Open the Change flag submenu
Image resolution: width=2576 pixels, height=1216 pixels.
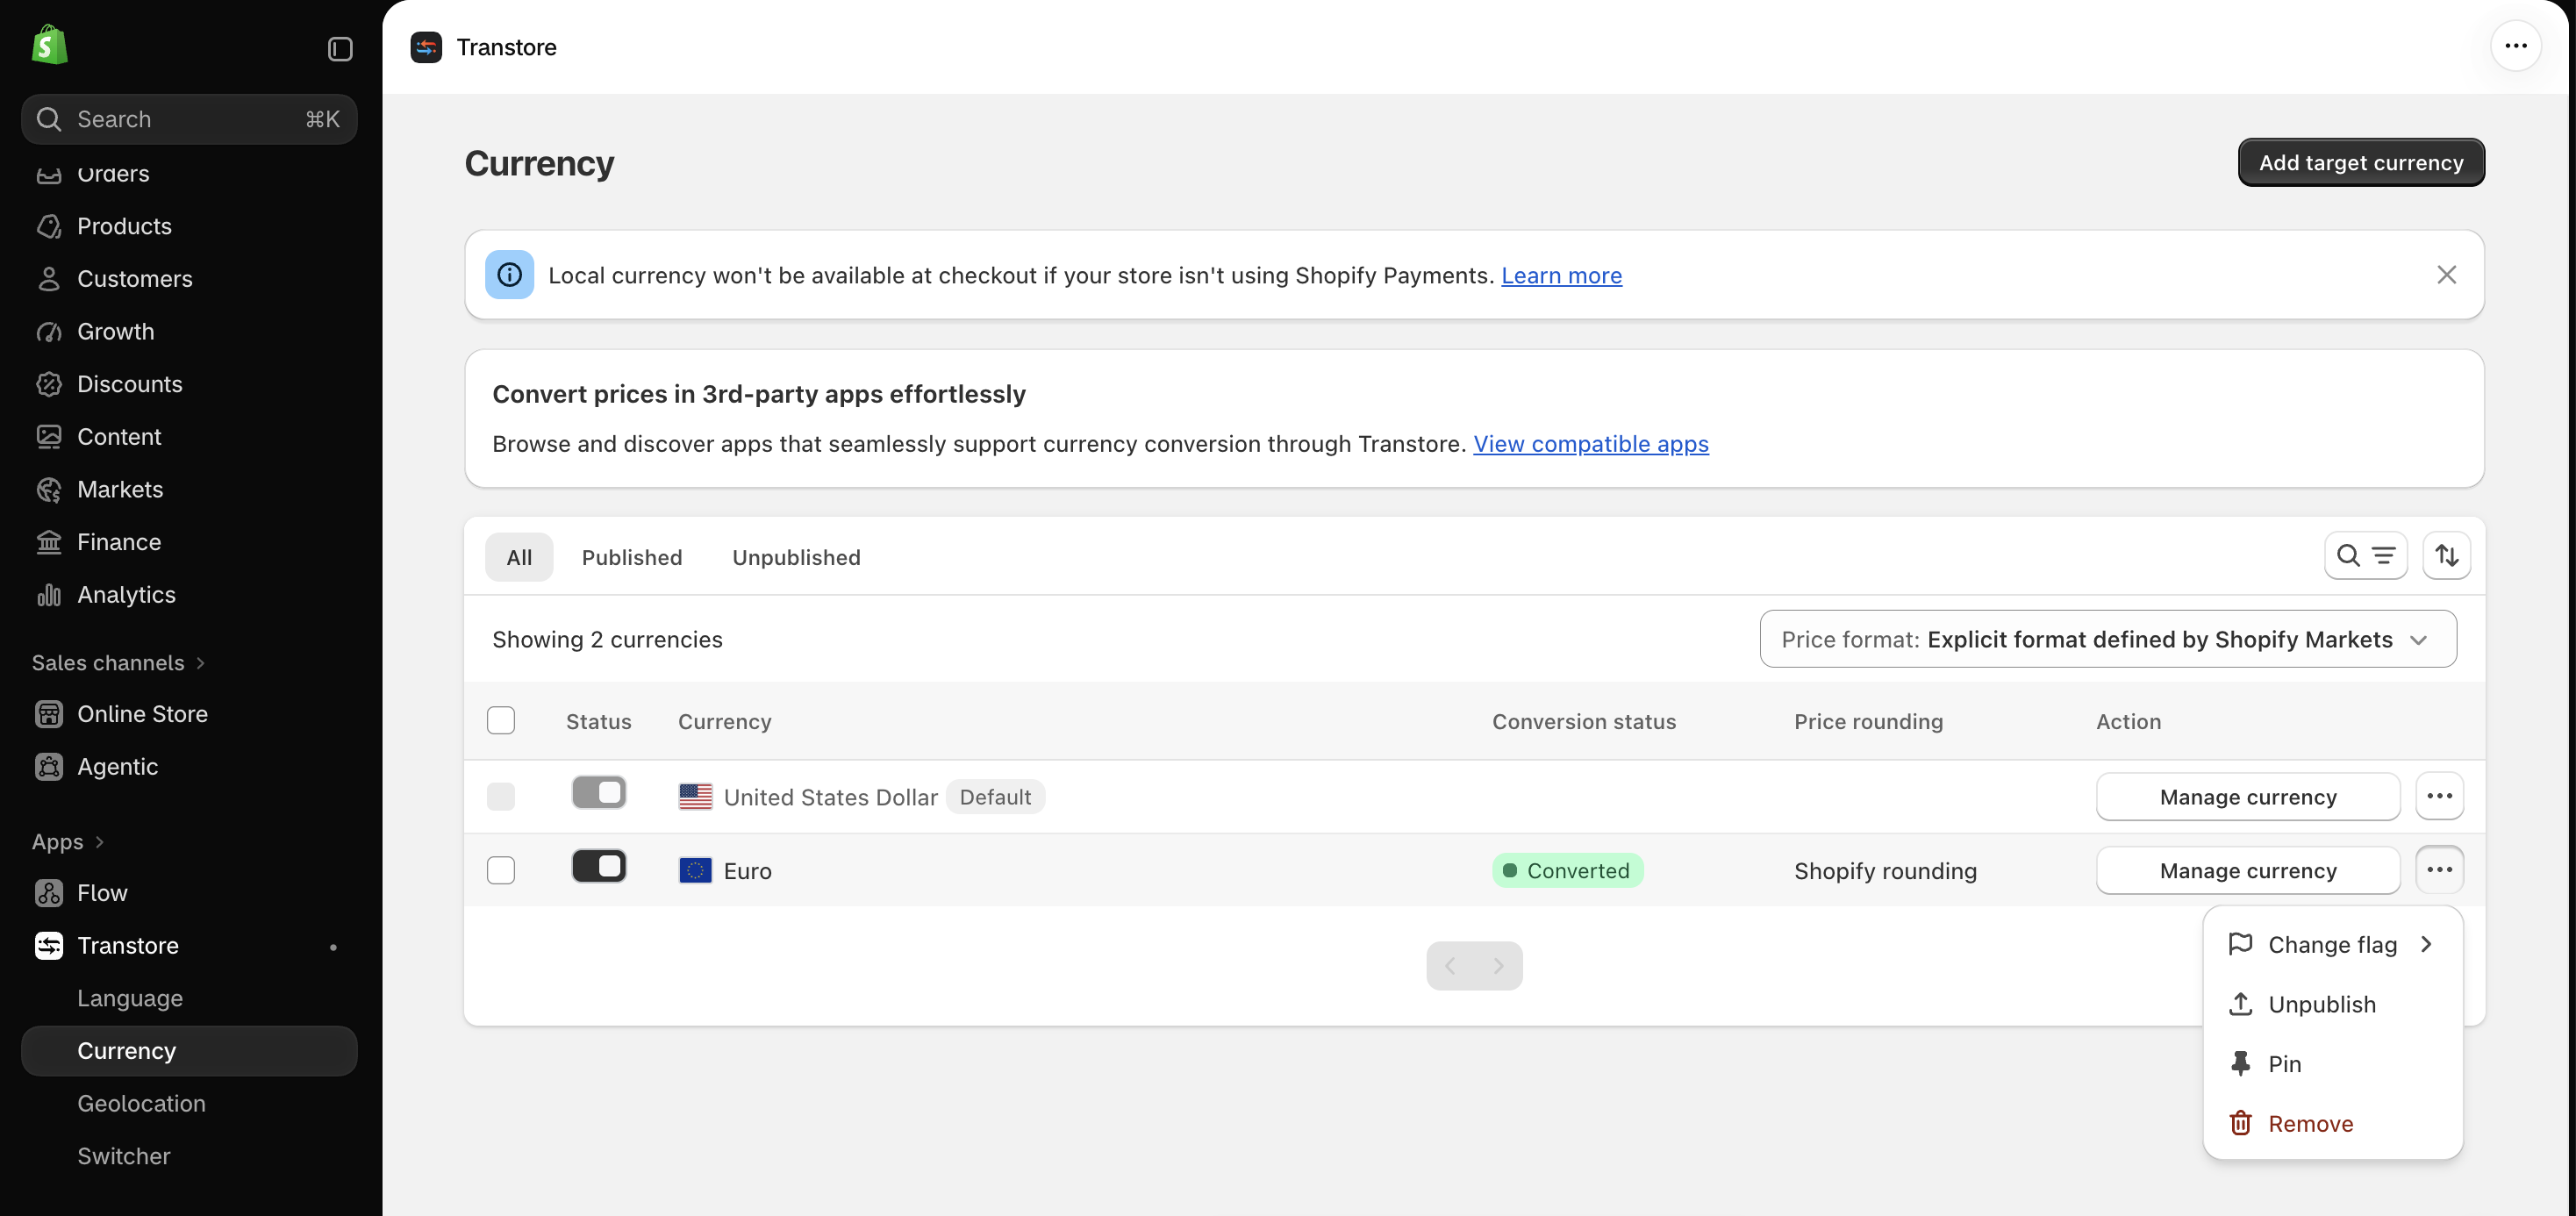2332,945
